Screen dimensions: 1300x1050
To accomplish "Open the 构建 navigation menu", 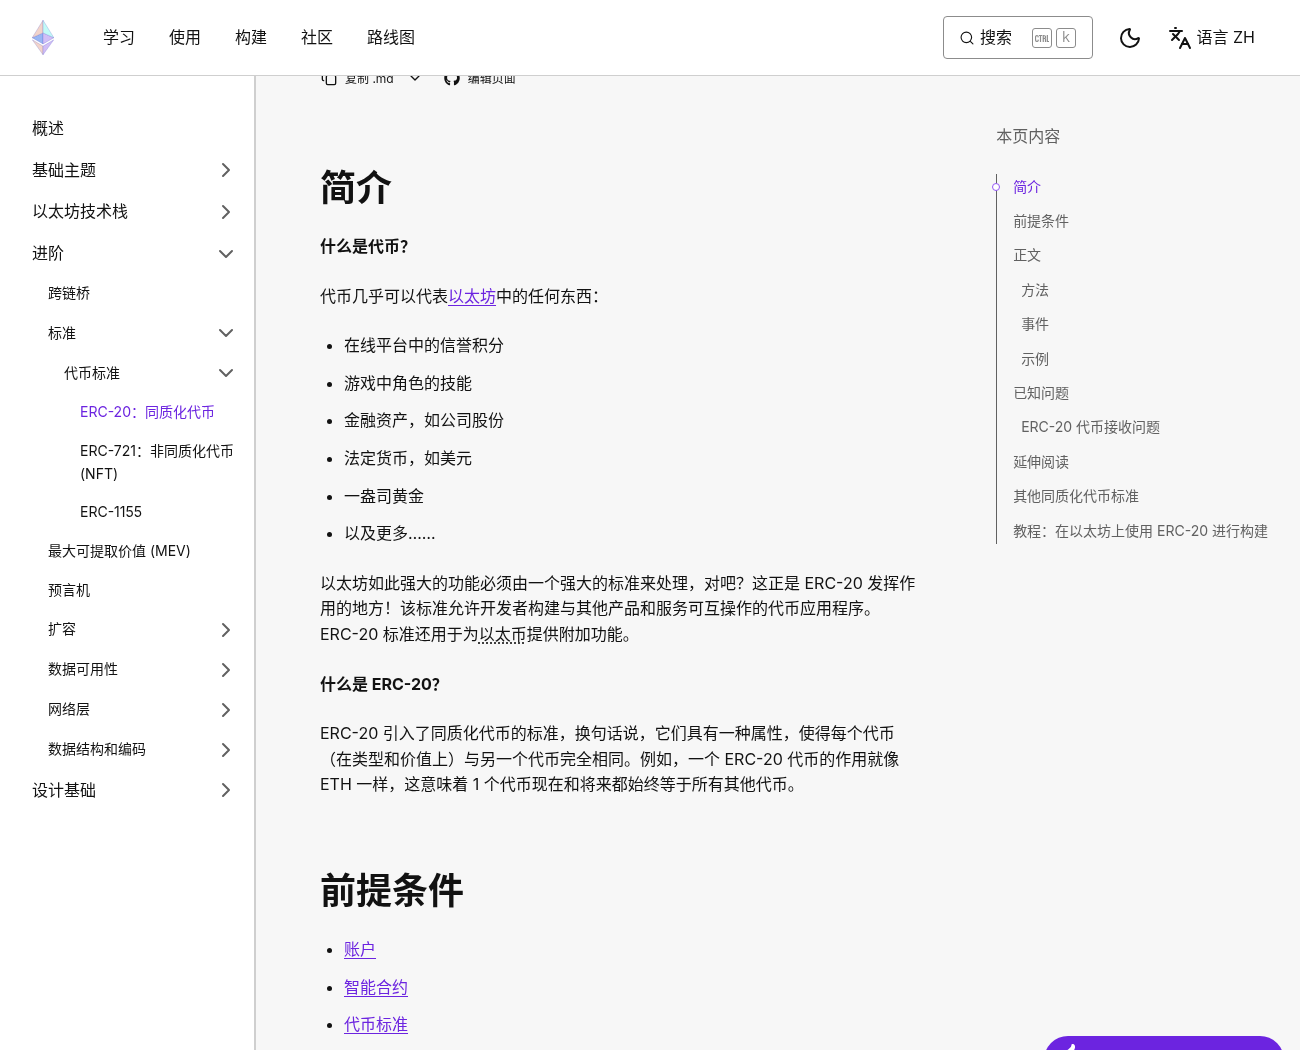I will point(251,38).
